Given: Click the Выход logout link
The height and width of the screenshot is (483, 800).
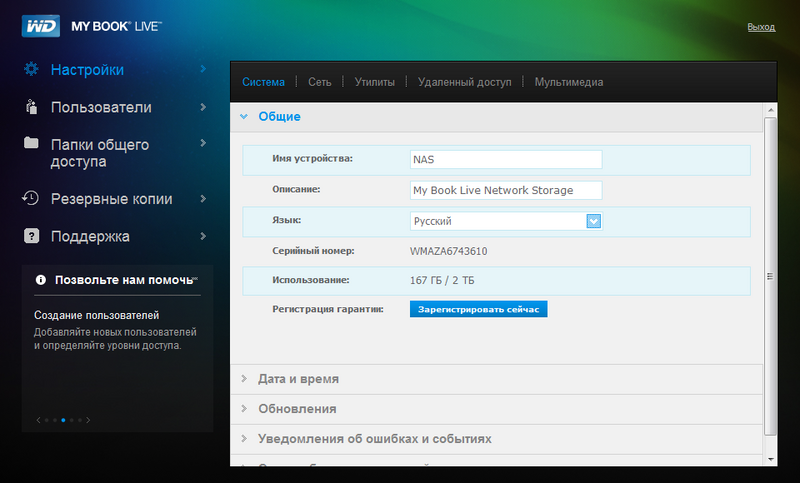Looking at the screenshot, I should [761, 27].
